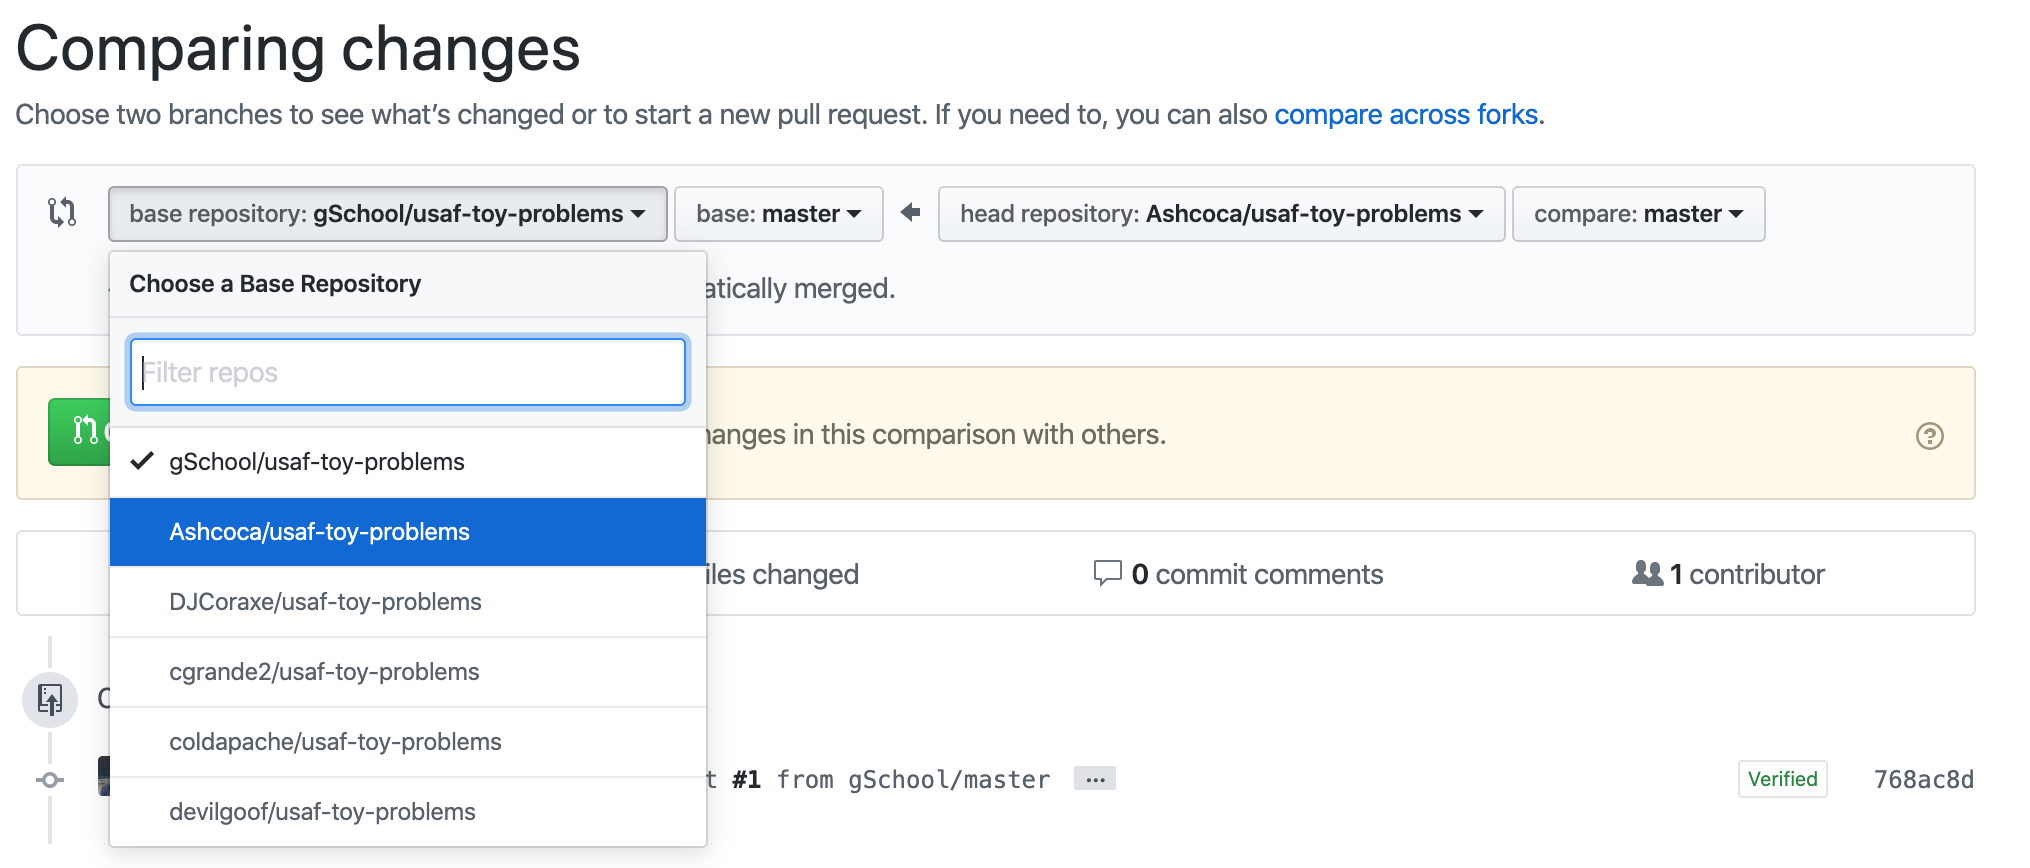The width and height of the screenshot is (2030, 868).
Task: Click the left-pointing arrow between base and head
Action: 910,212
